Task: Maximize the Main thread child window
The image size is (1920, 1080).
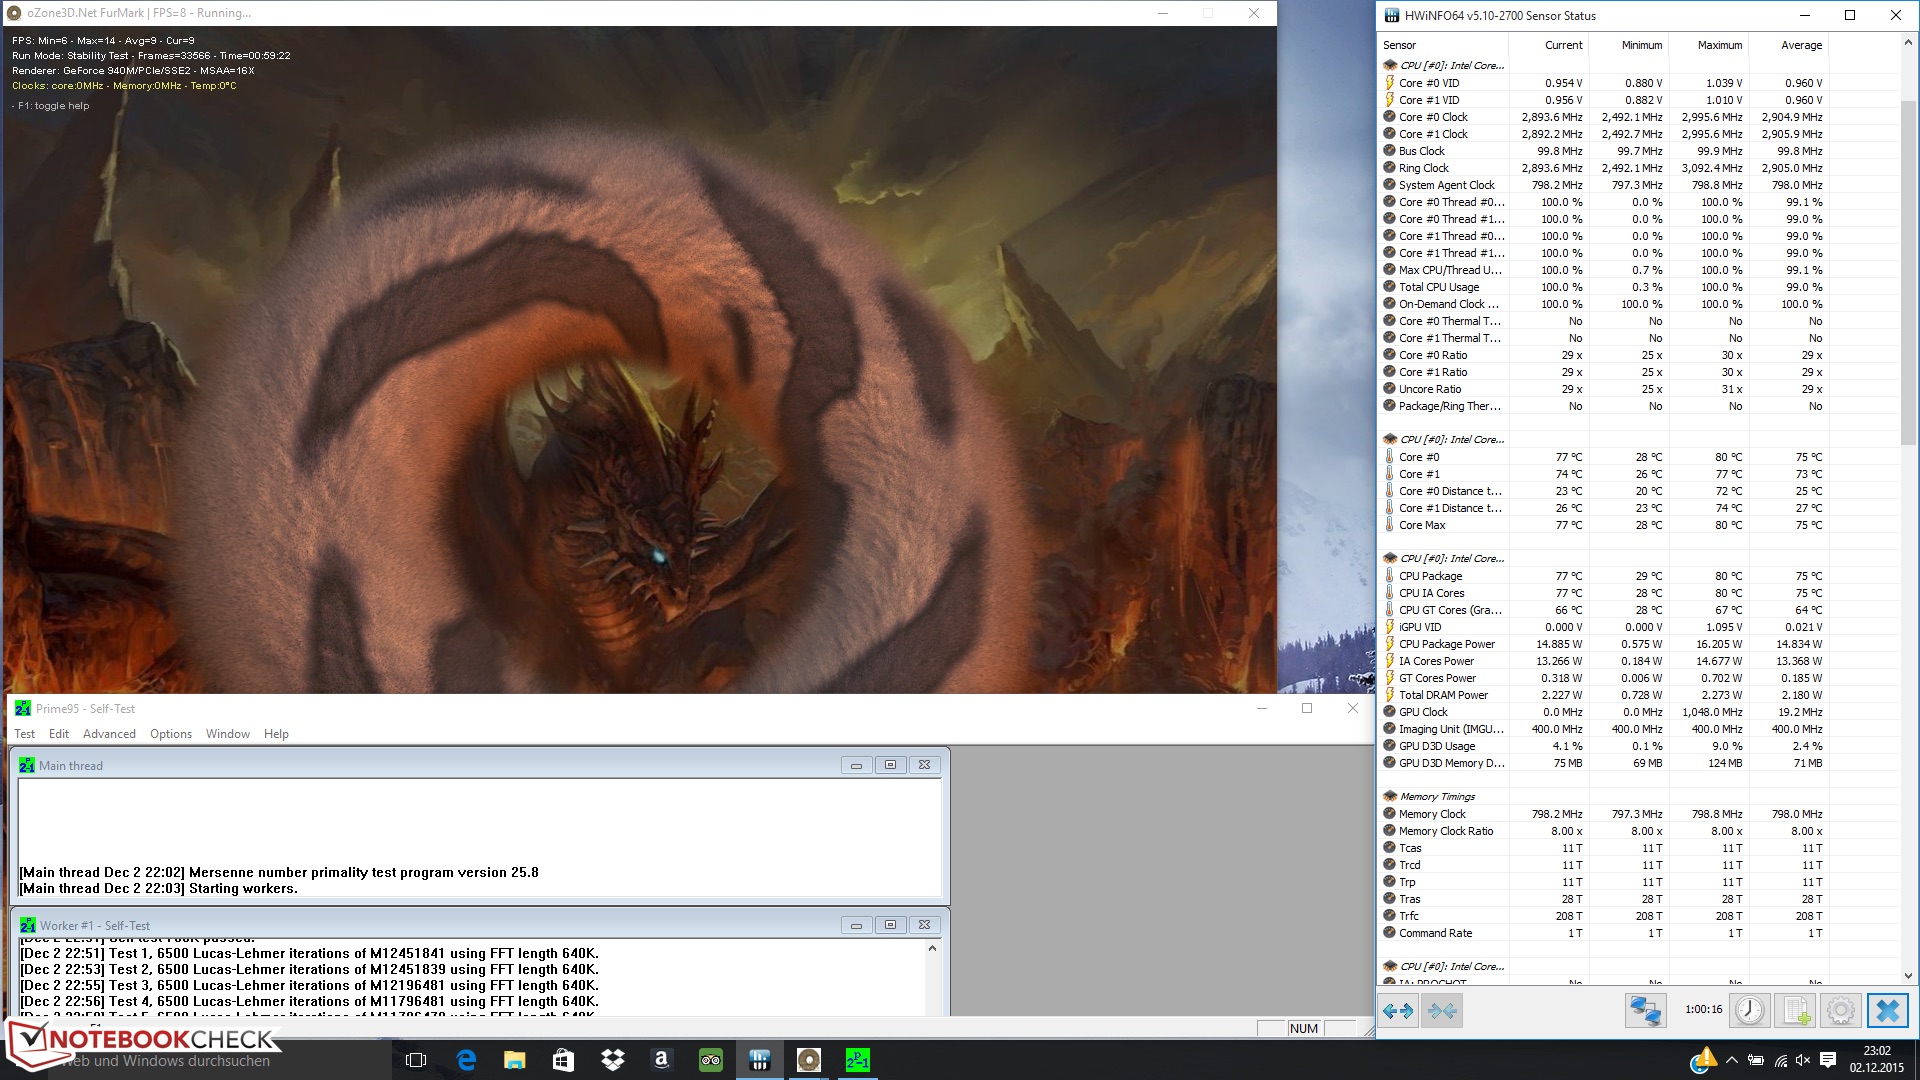Action: (890, 765)
